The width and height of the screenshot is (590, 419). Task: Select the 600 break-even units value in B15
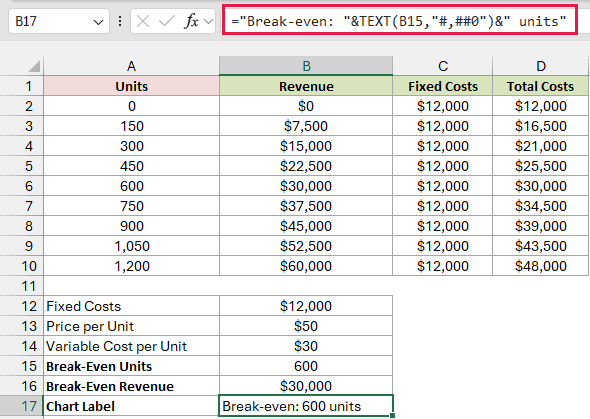coord(306,366)
